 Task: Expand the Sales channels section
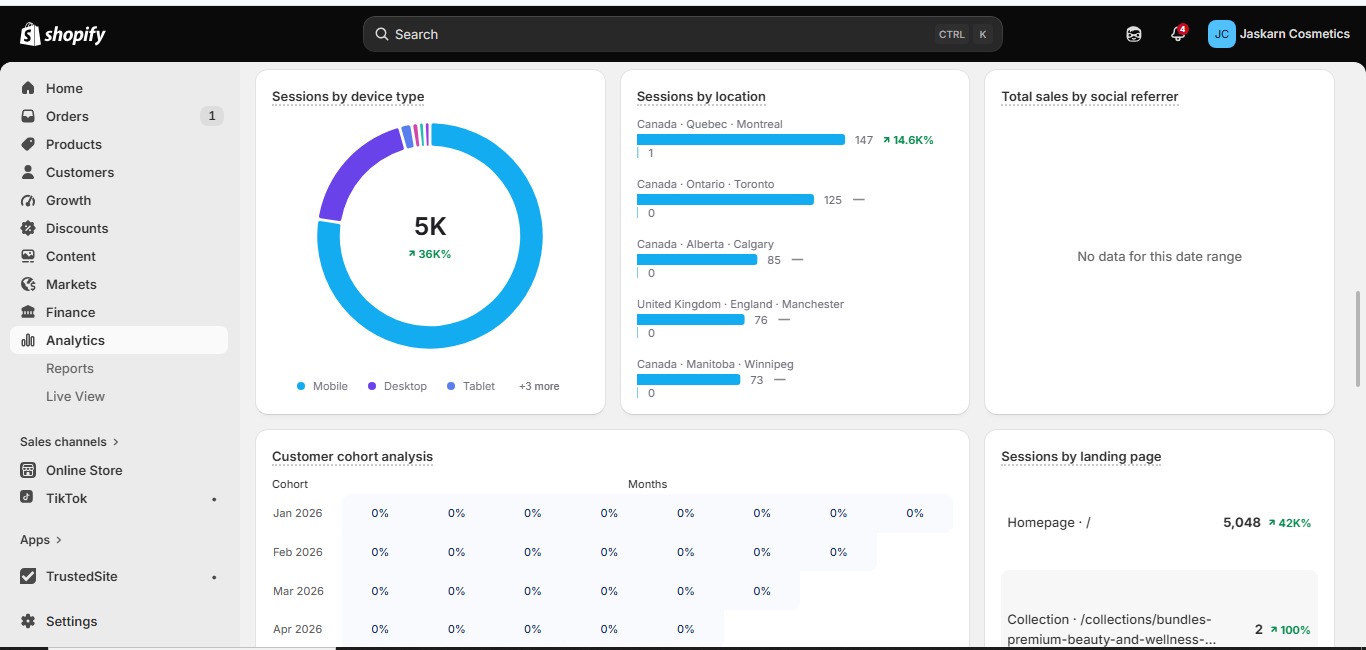tap(70, 441)
